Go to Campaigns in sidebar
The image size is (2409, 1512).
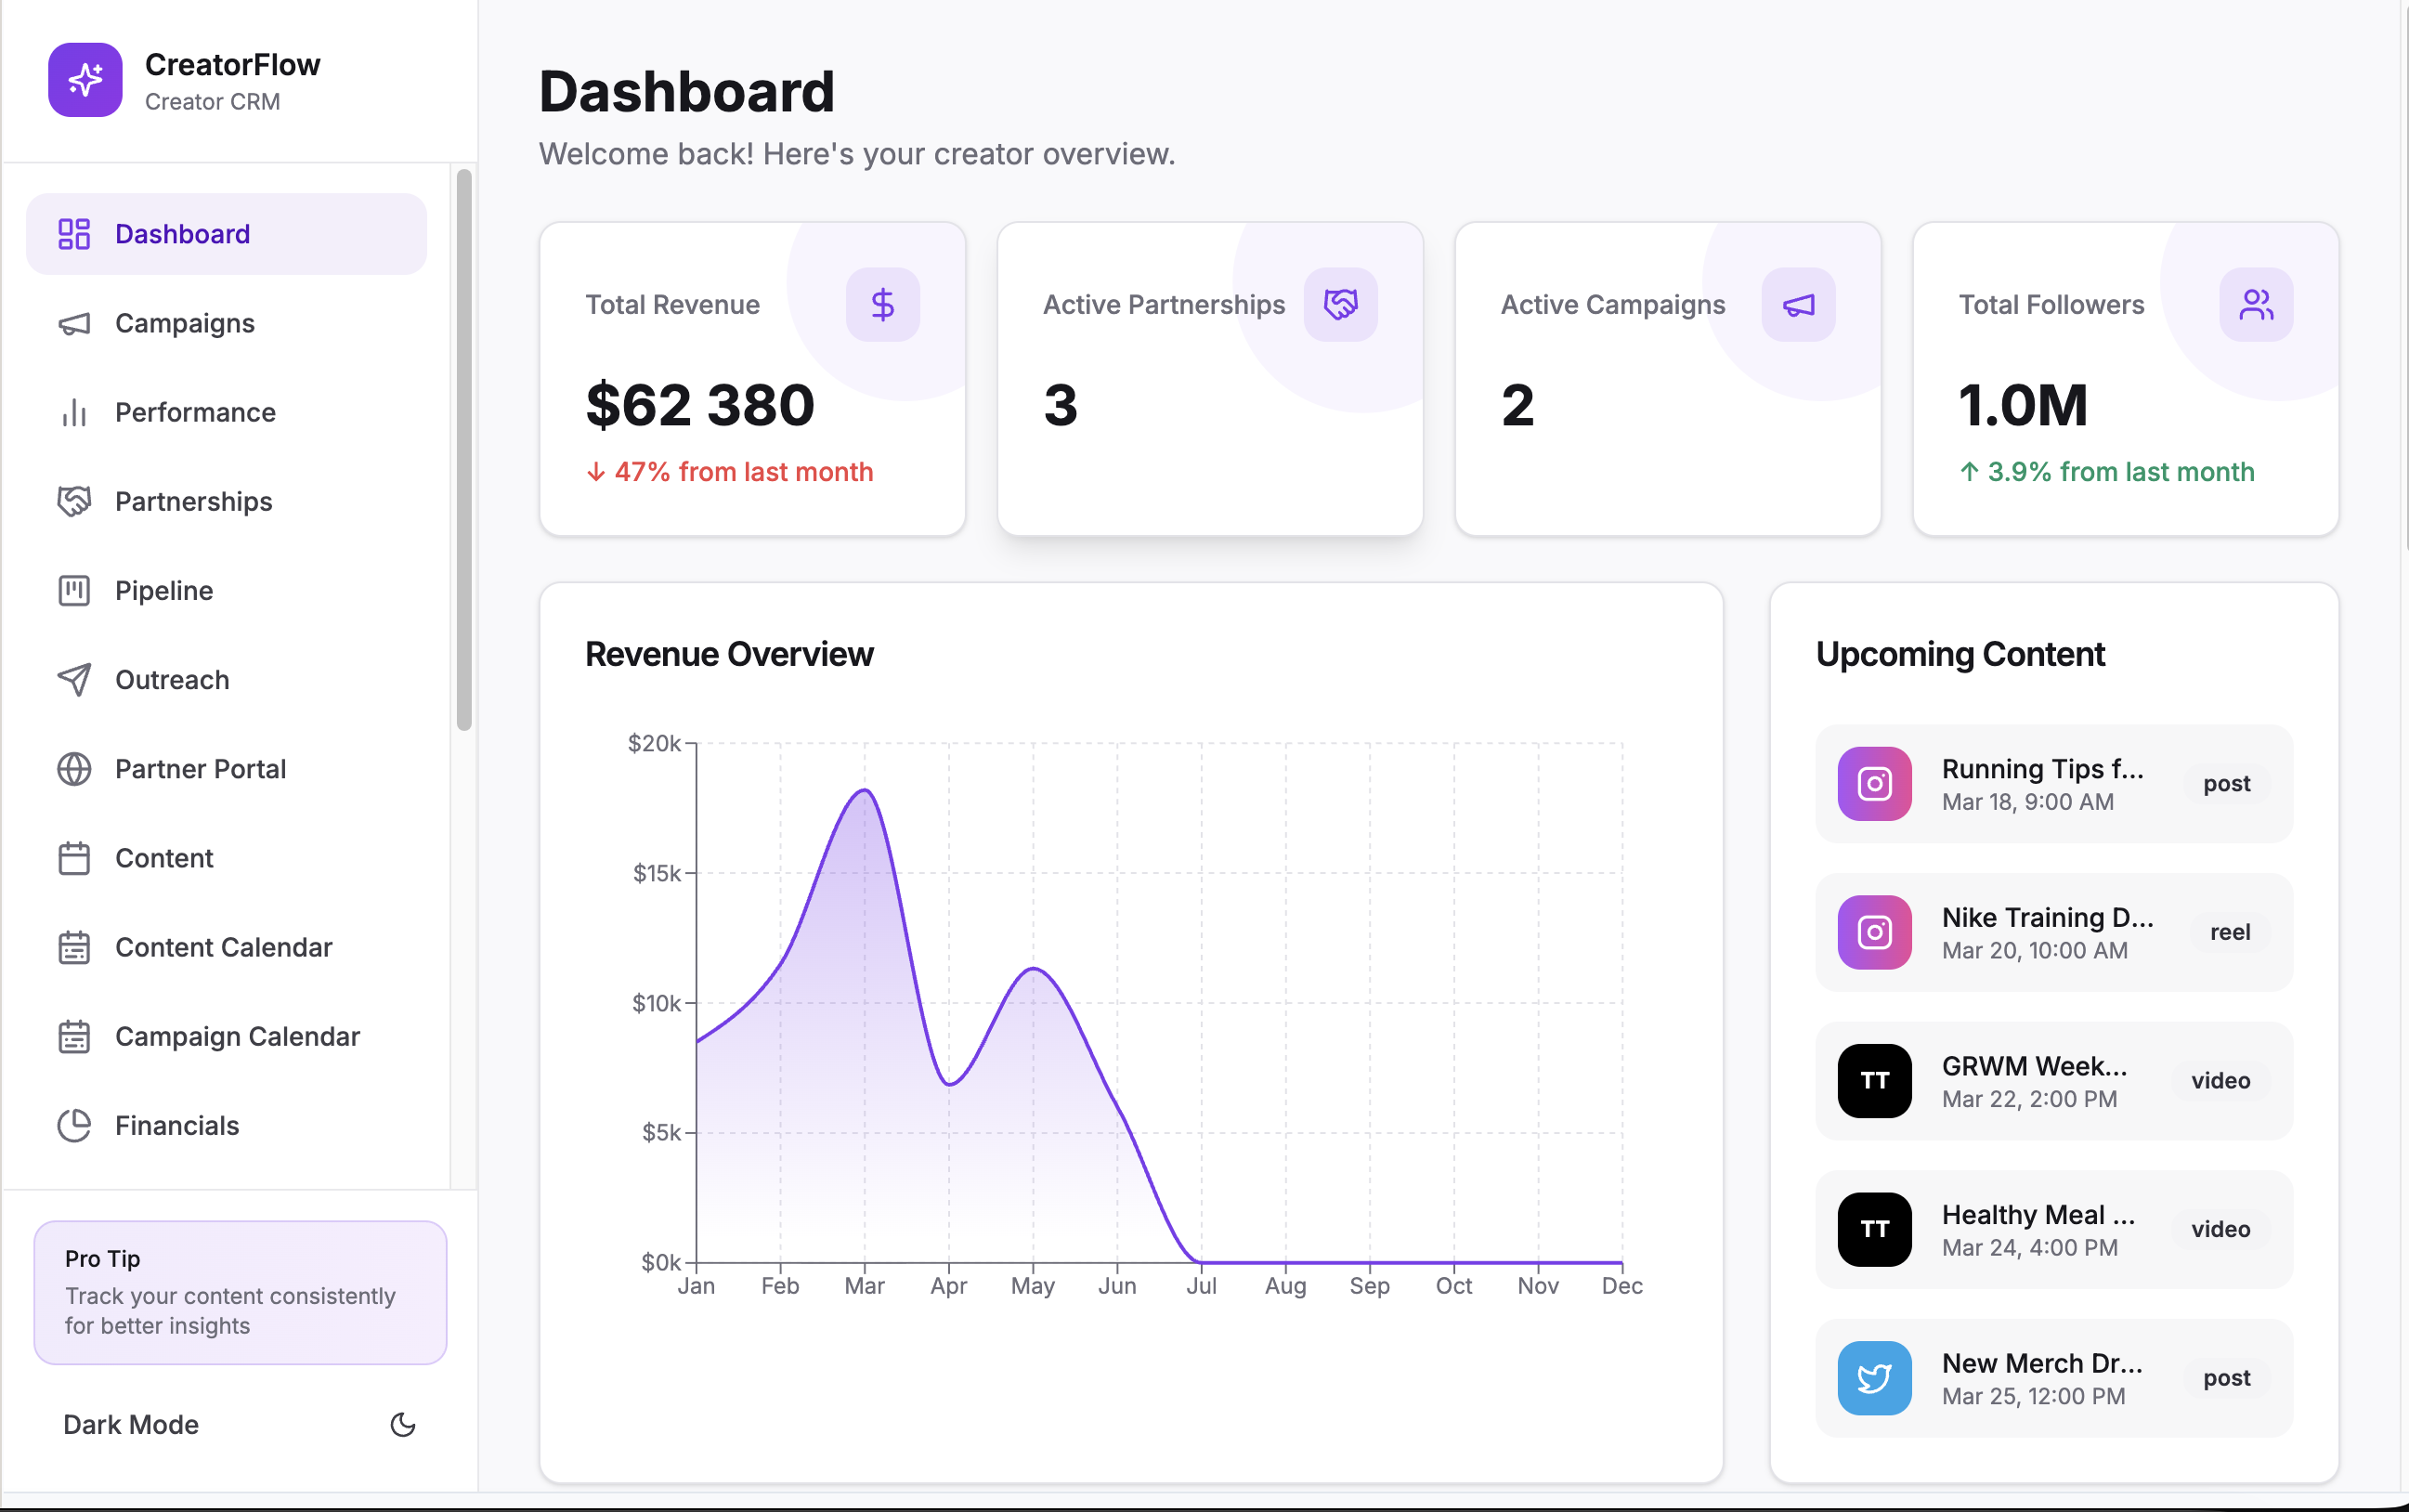tap(226, 323)
